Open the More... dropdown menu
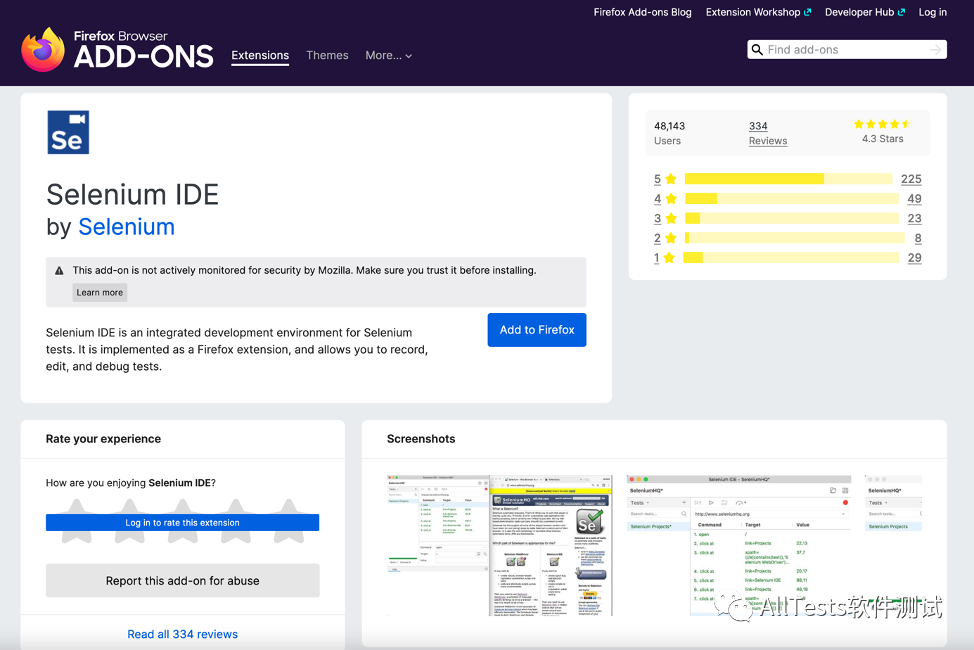974x650 pixels. click(x=389, y=55)
